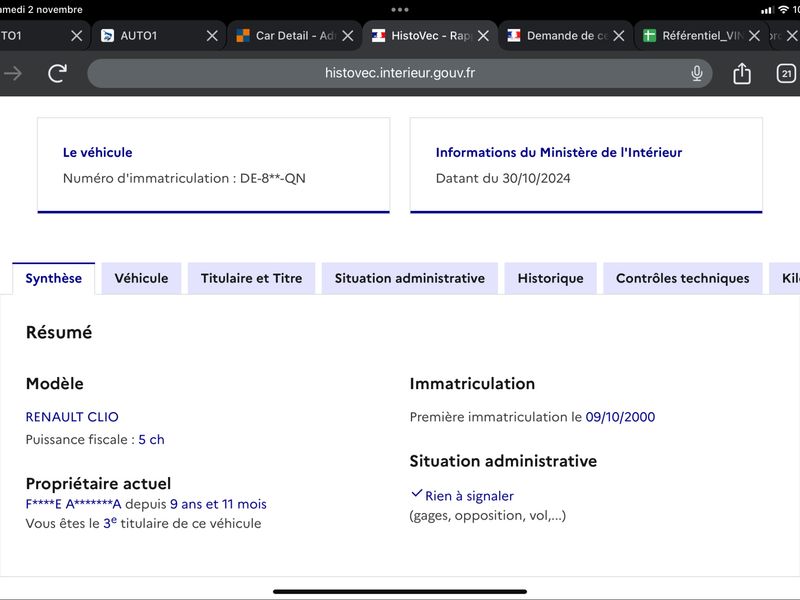The image size is (800, 600).
Task: Click the 3e titulaire de ce véhicule line
Action: tap(143, 523)
